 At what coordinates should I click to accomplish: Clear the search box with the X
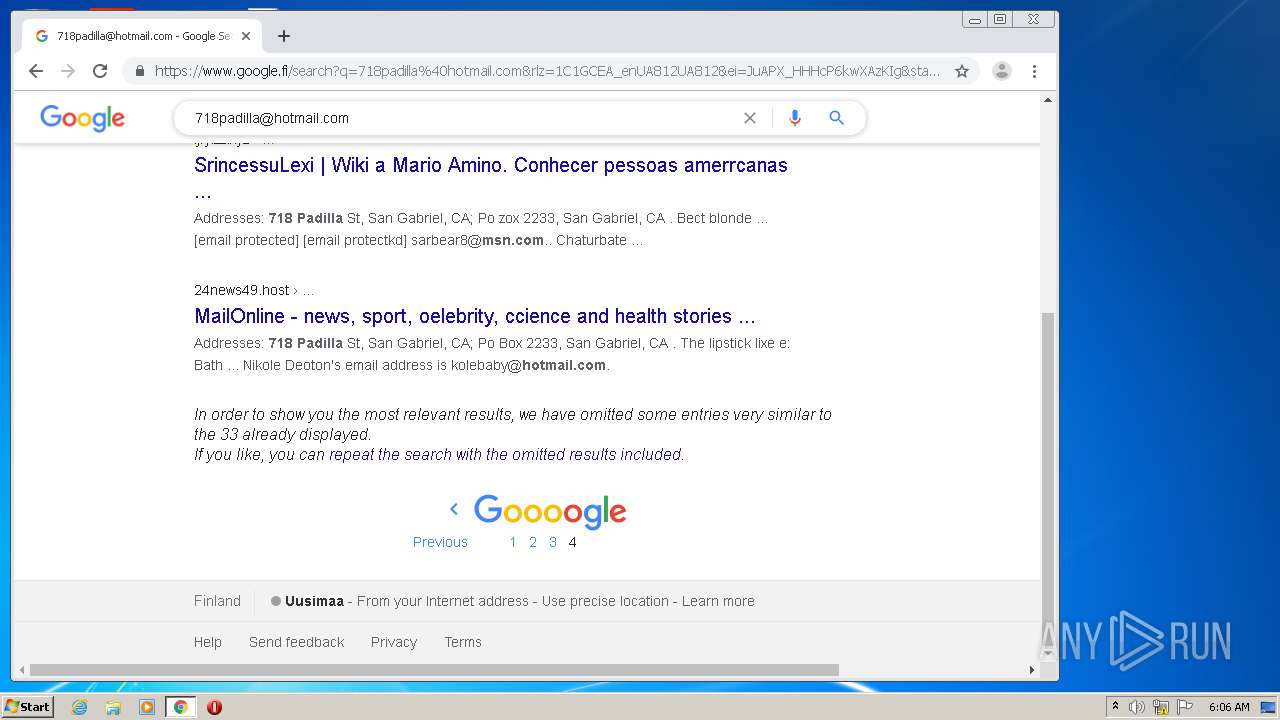tap(750, 118)
